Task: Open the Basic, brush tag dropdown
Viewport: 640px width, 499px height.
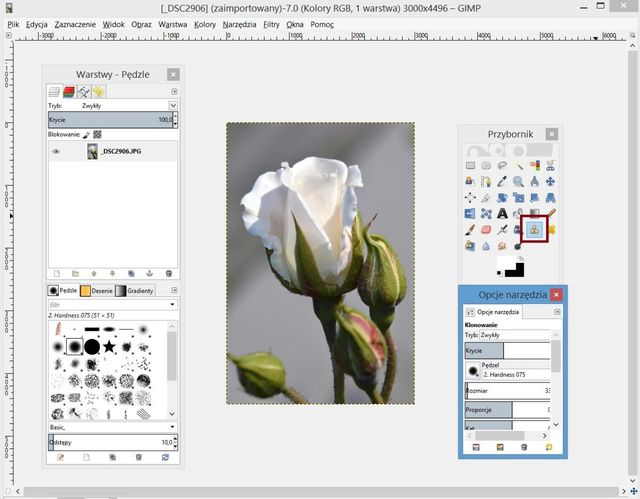Action: pos(172,427)
